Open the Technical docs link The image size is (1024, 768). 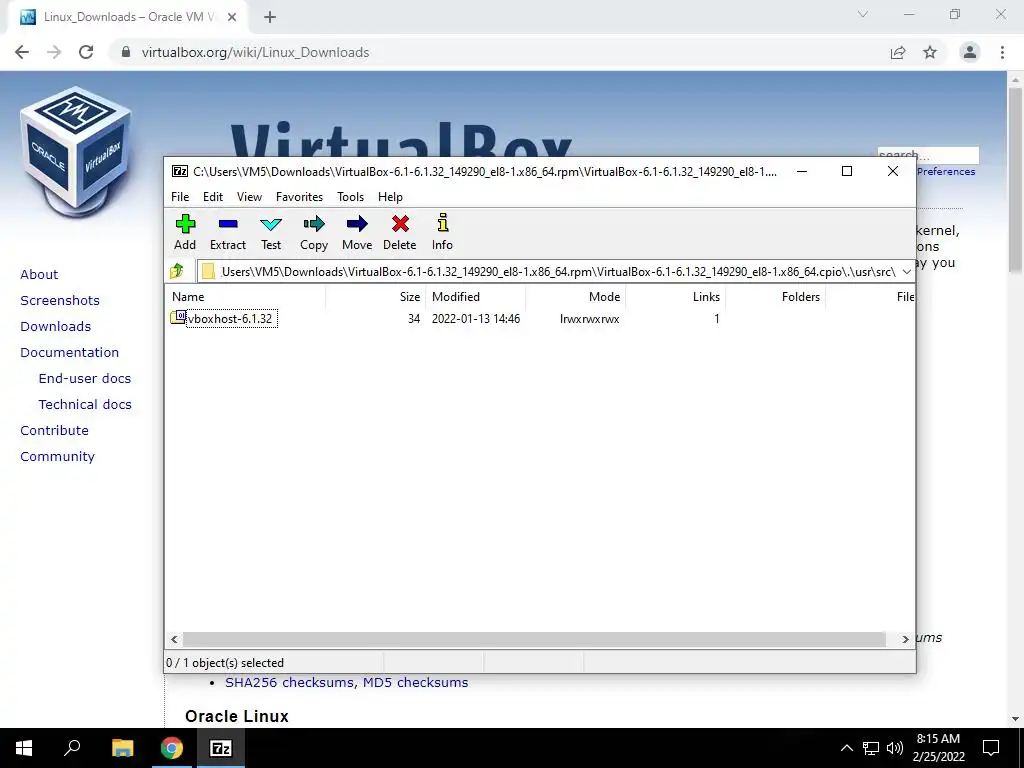click(x=85, y=404)
